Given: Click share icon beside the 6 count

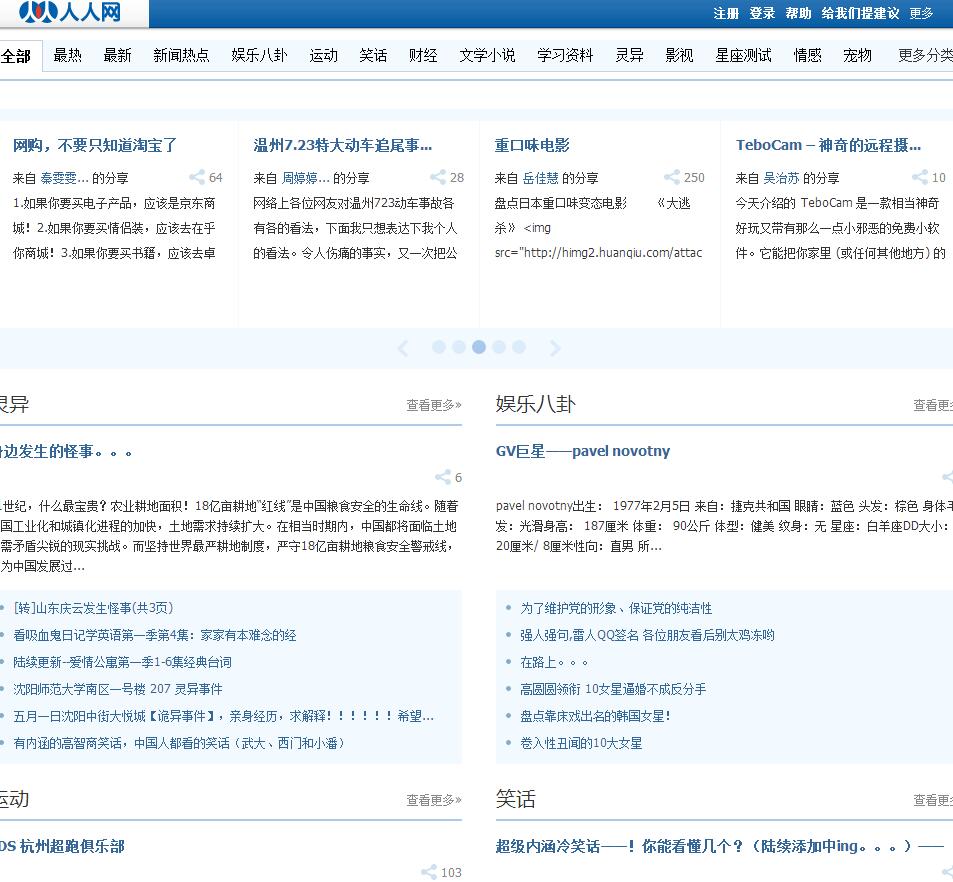Looking at the screenshot, I should point(442,477).
